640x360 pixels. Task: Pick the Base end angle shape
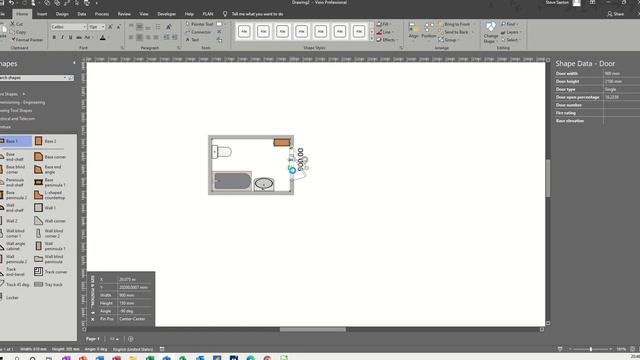(x=48, y=169)
